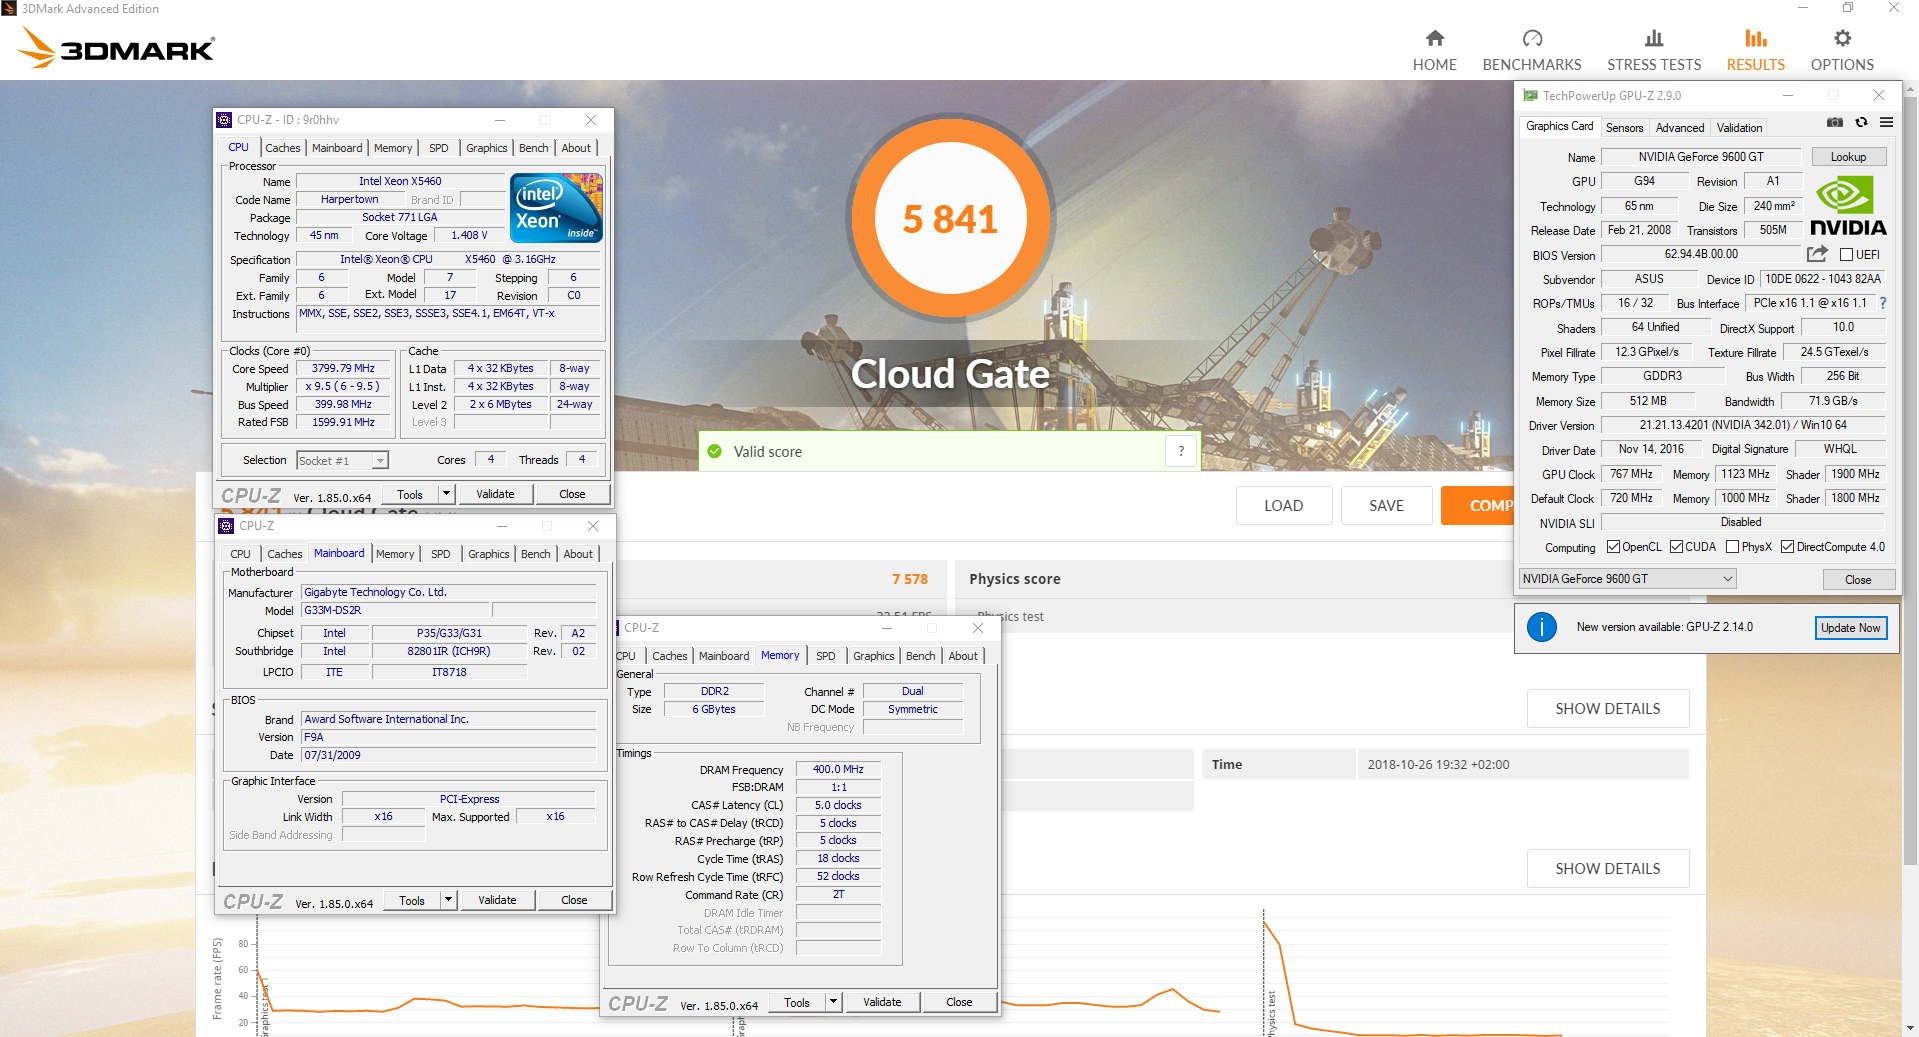Screen dimensions: 1919x1037
Task: Open the Benchmarks section
Action: tap(1531, 50)
